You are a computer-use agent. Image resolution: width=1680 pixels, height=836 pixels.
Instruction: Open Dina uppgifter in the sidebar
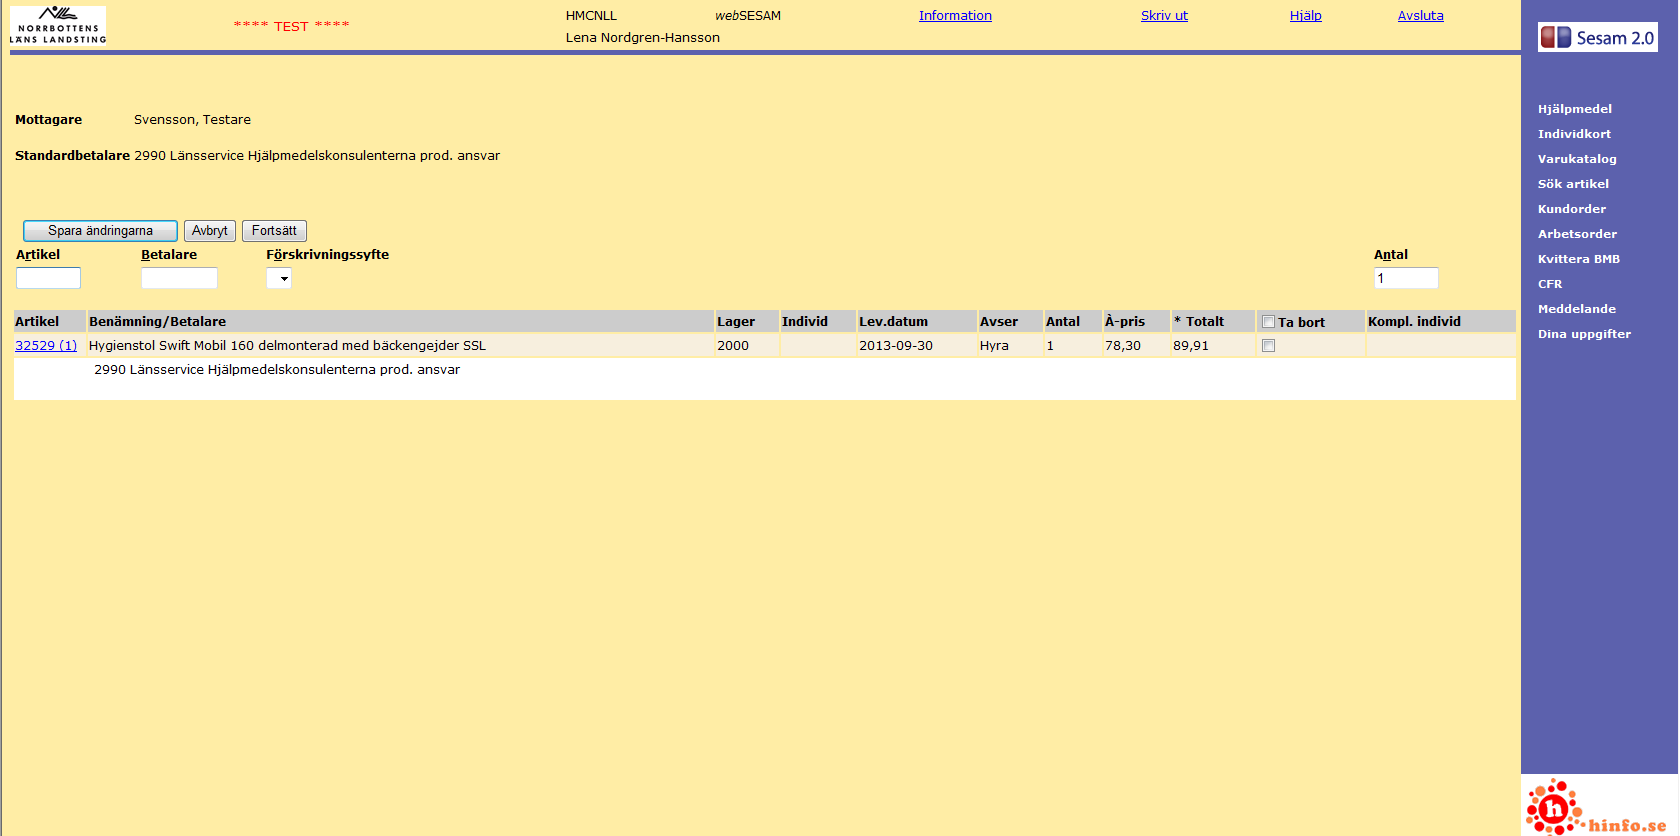(1584, 334)
